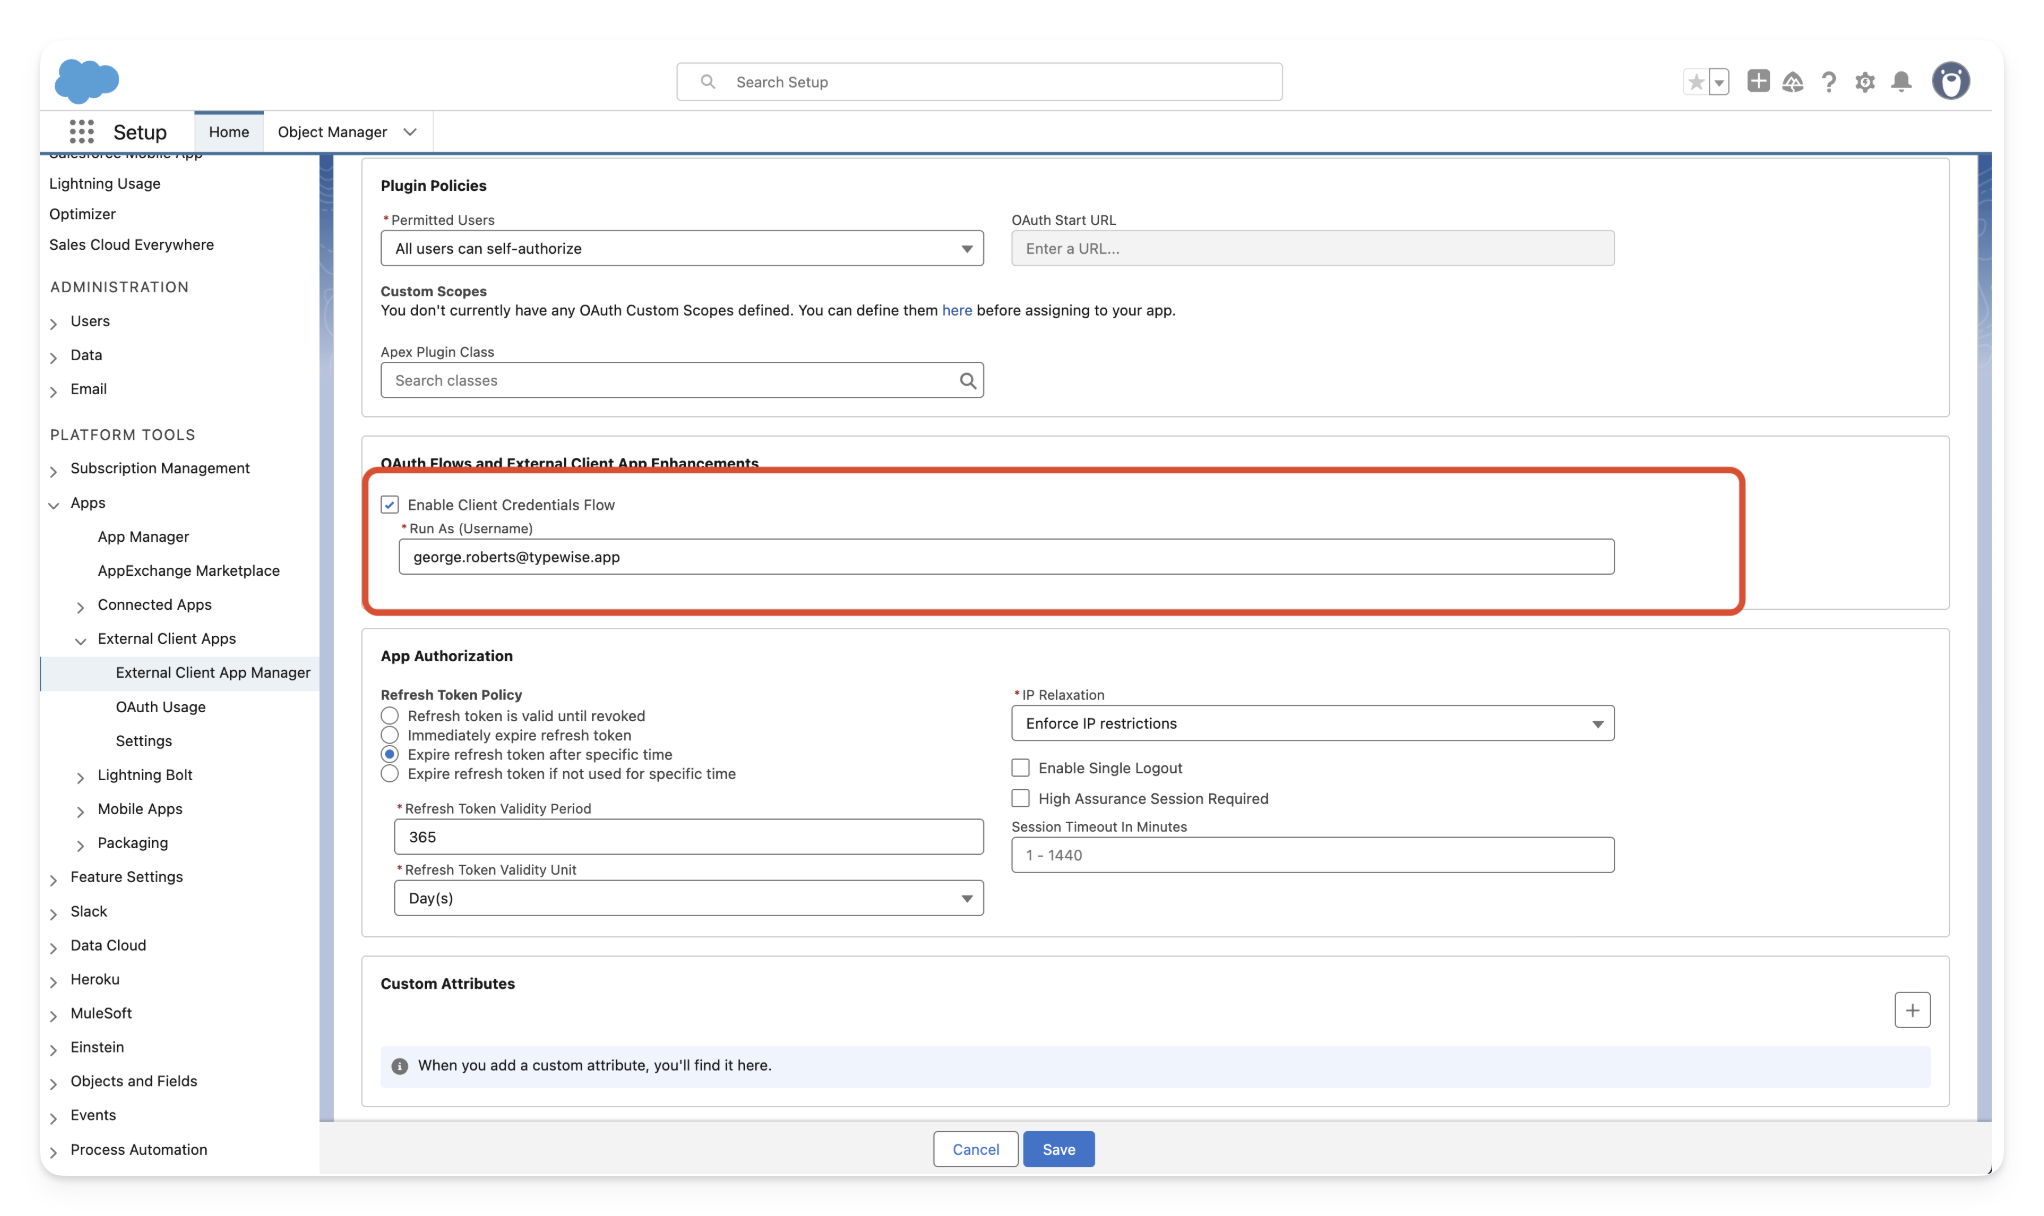The image size is (2044, 1216).
Task: Click the Save button
Action: pos(1058,1149)
